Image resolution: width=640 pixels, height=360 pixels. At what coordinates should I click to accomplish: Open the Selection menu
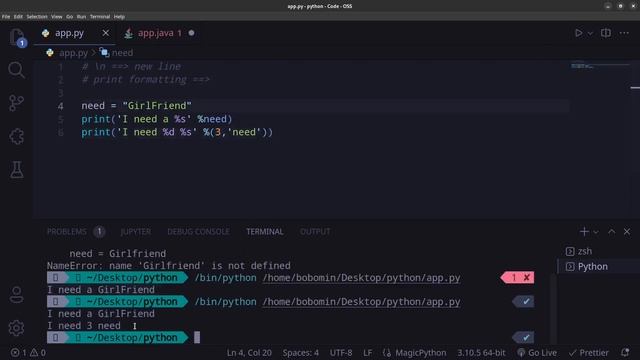pyautogui.click(x=37, y=17)
